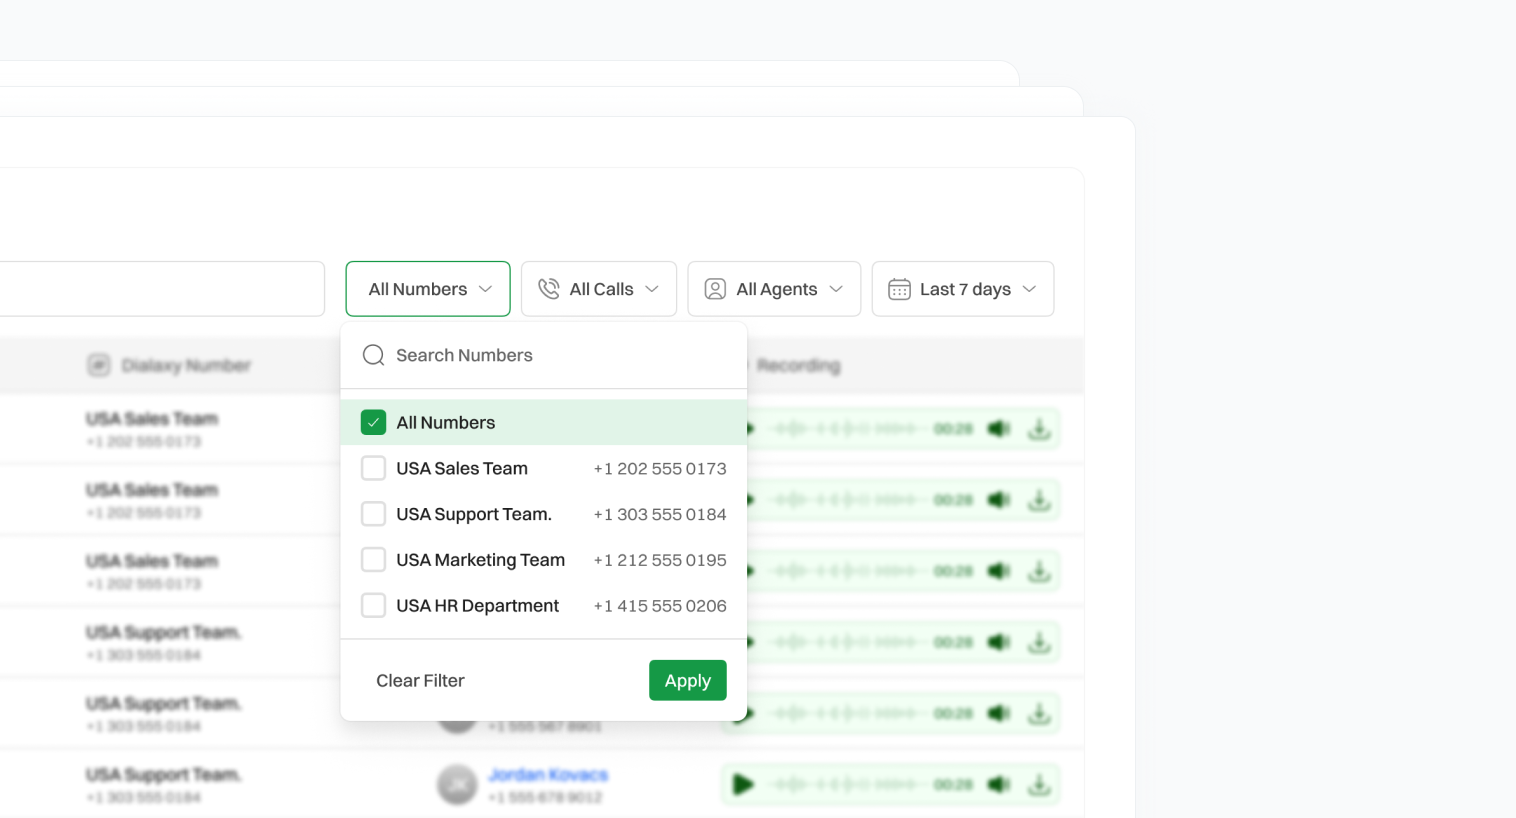The width and height of the screenshot is (1516, 818).
Task: Enable the USA HR Department checkbox
Action: coord(373,606)
